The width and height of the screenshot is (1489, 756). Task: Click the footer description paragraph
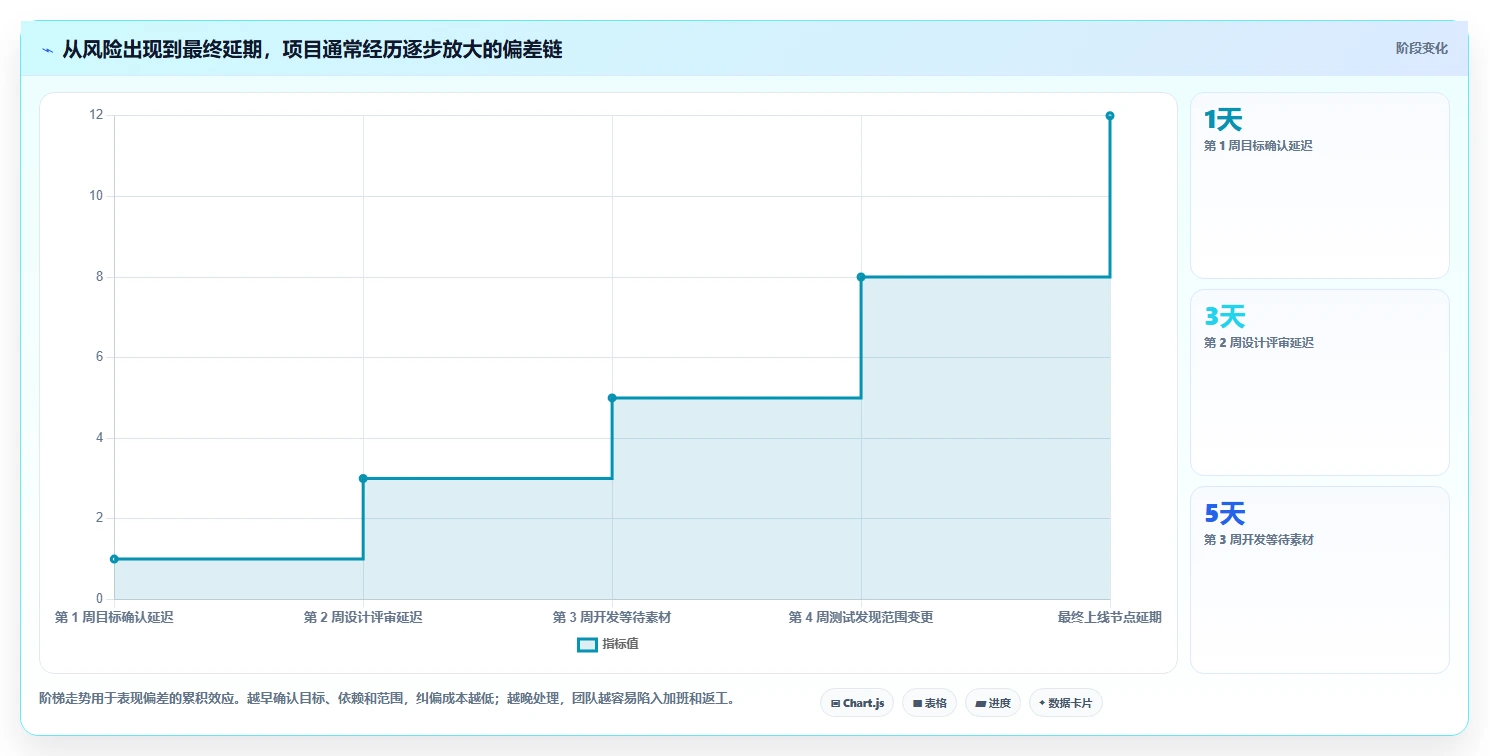point(387,699)
